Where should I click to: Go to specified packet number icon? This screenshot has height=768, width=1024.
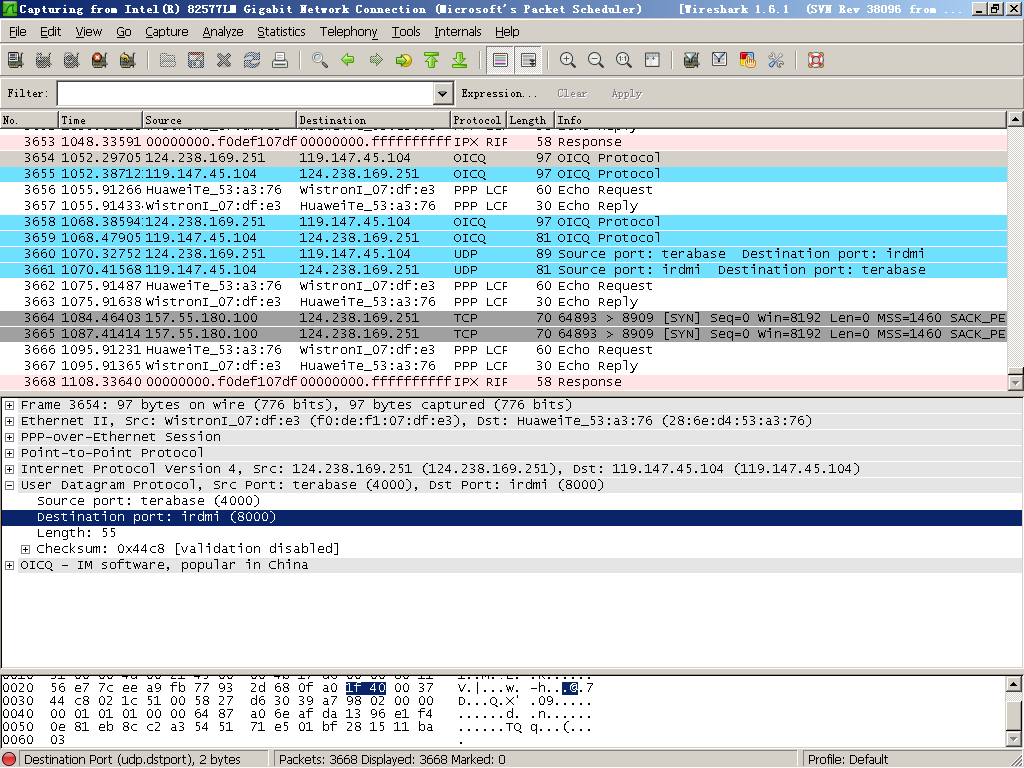pyautogui.click(x=404, y=61)
